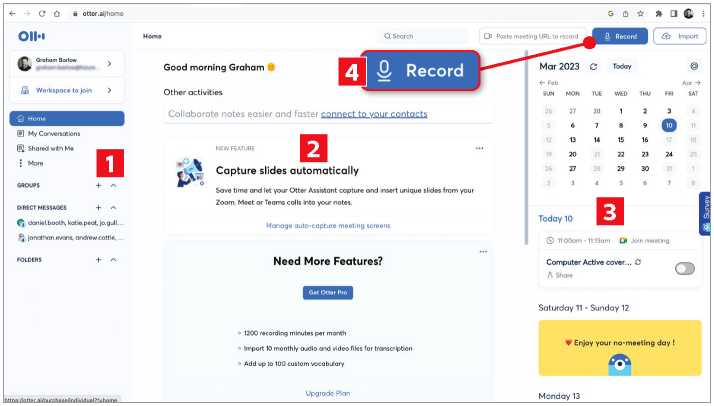
Task: Open options menu for Capture slides card
Action: coord(479,148)
